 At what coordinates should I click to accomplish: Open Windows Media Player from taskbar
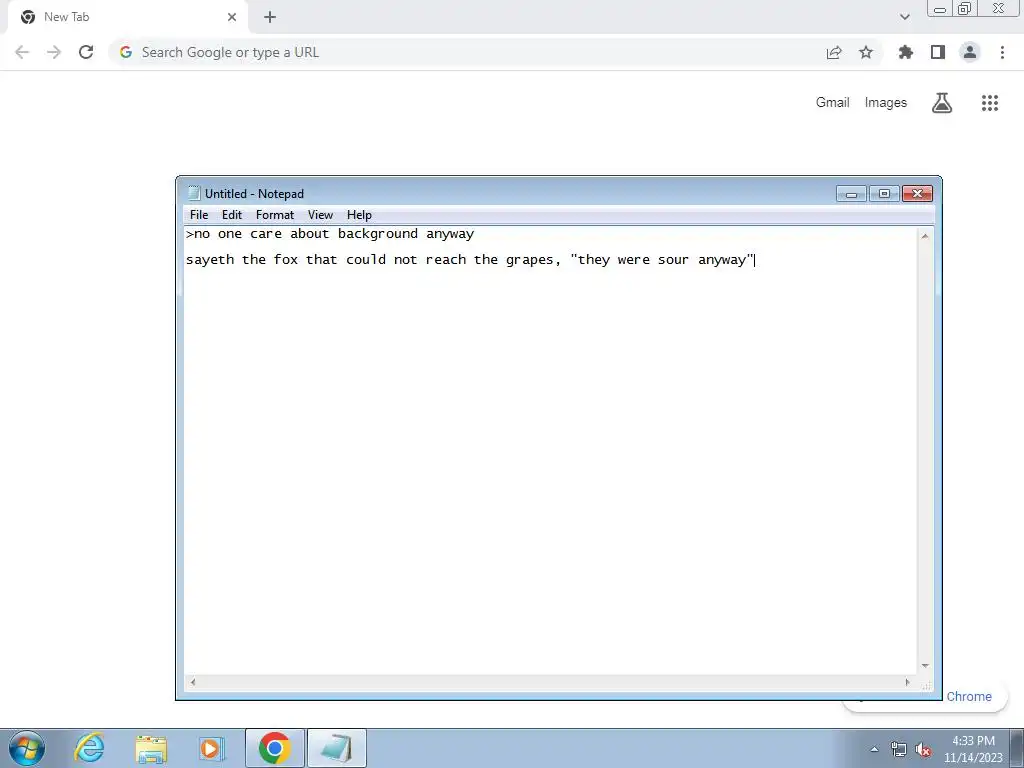(212, 748)
